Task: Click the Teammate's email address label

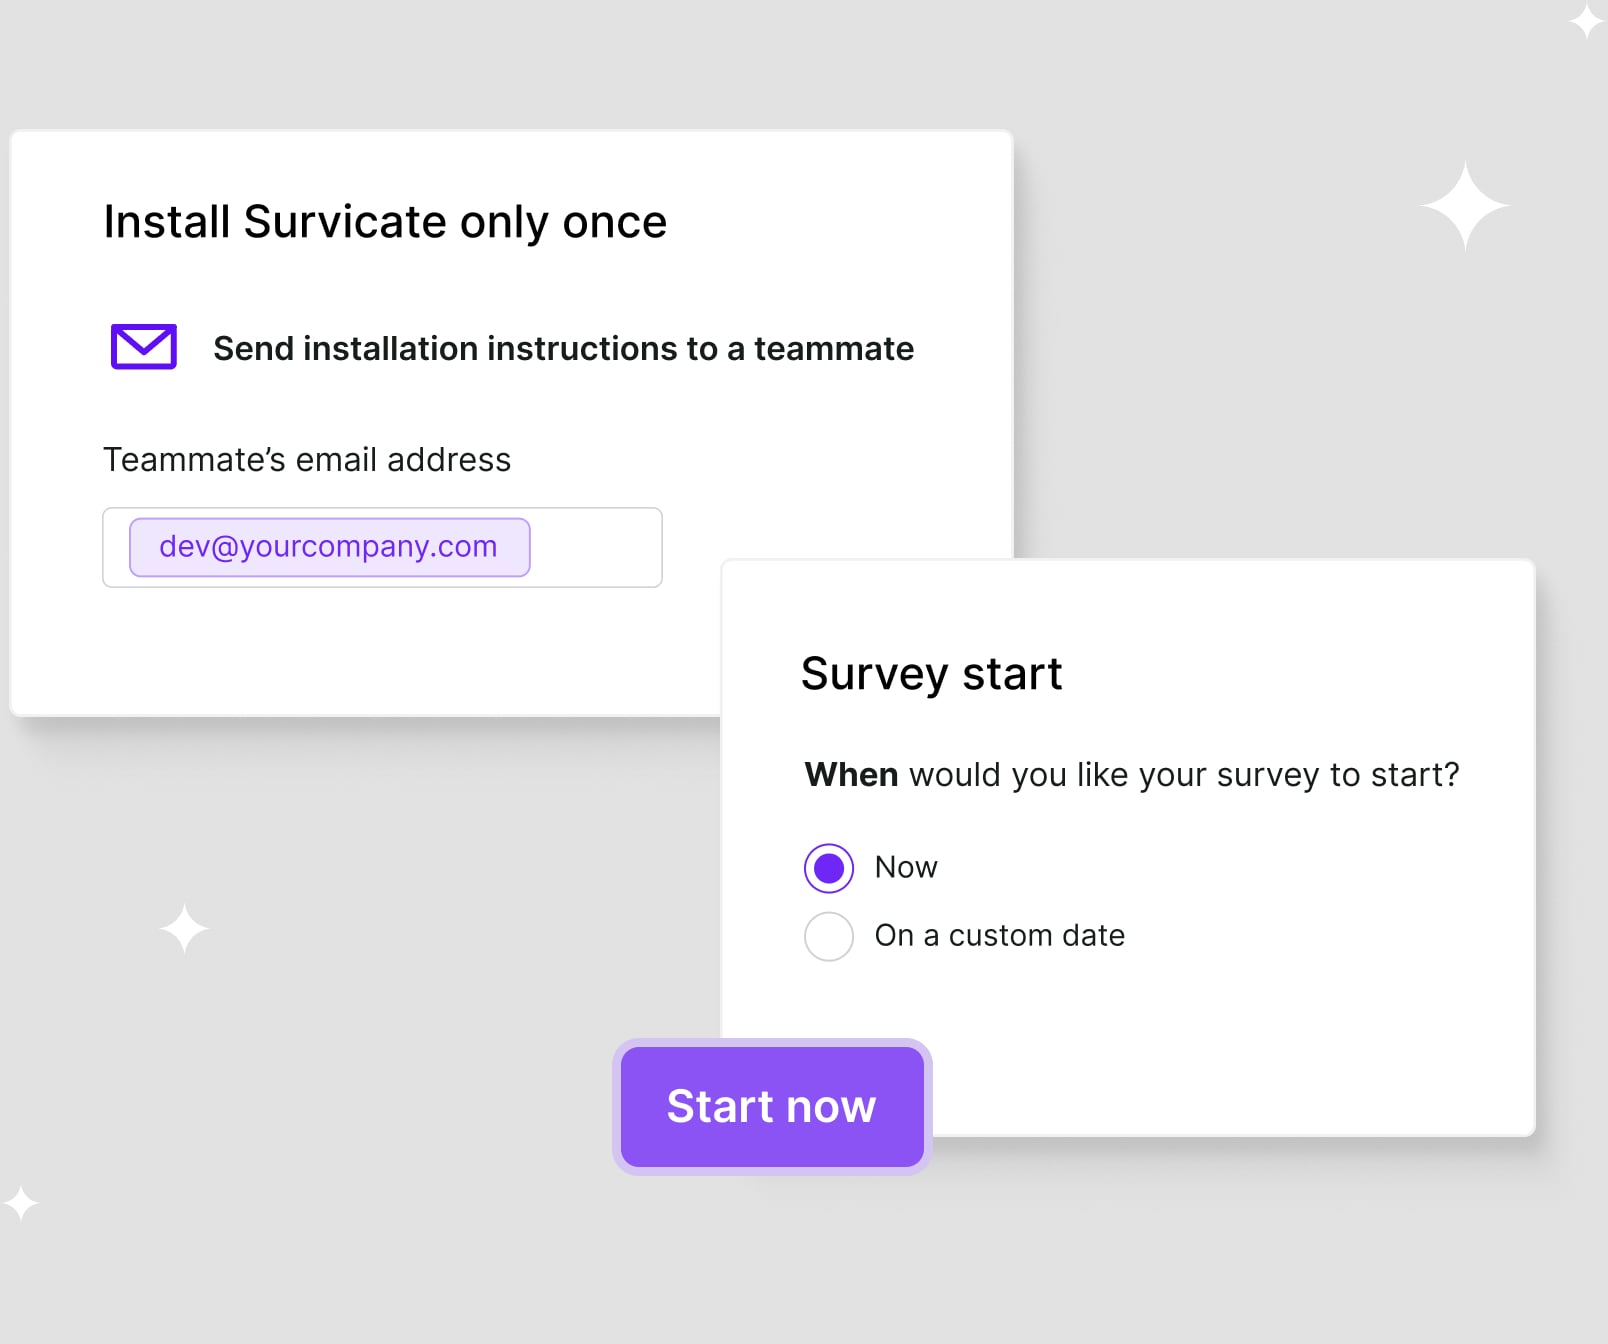Action: [x=307, y=459]
